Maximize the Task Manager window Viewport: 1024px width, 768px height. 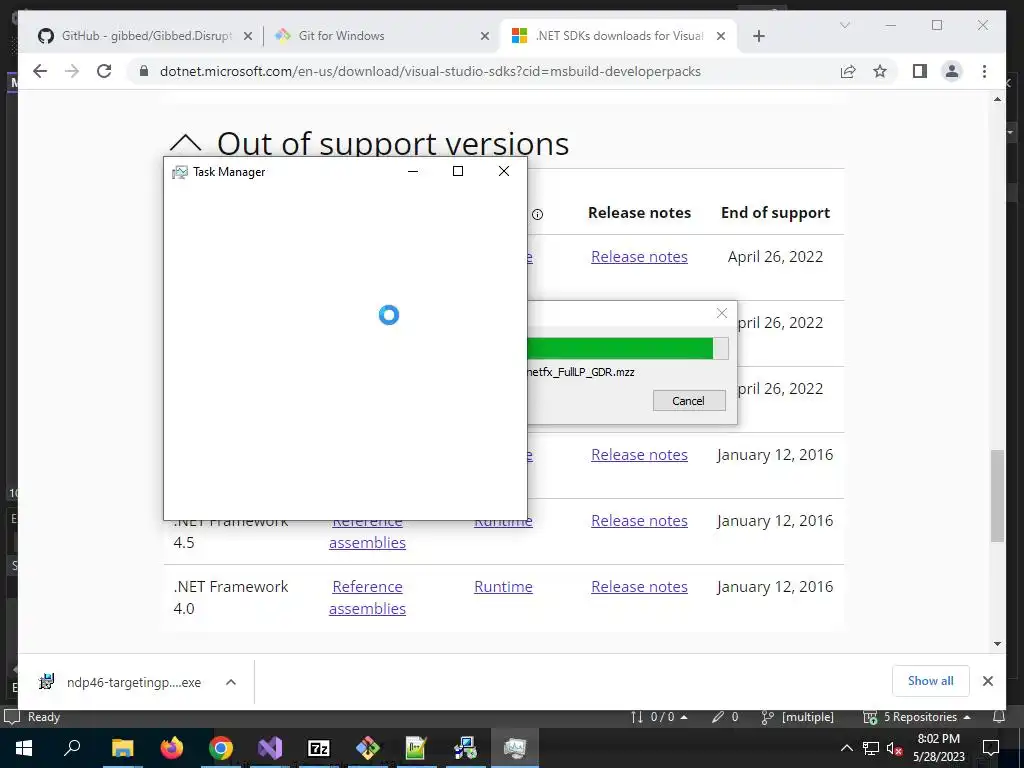point(458,171)
